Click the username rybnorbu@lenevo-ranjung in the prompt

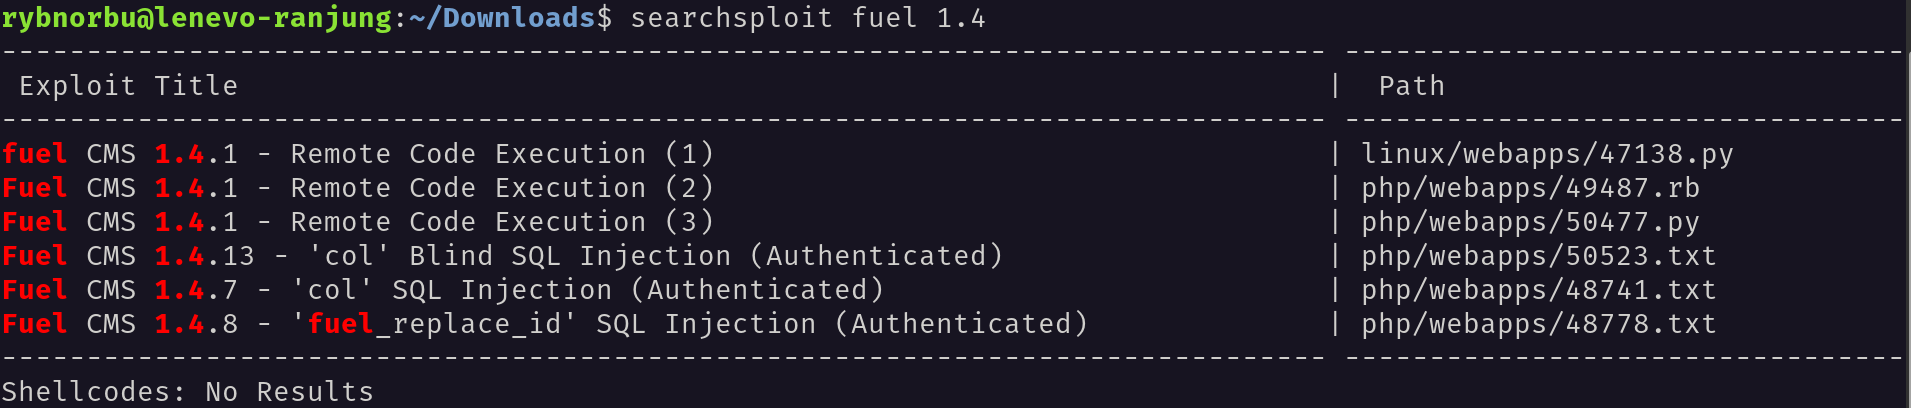(x=197, y=18)
